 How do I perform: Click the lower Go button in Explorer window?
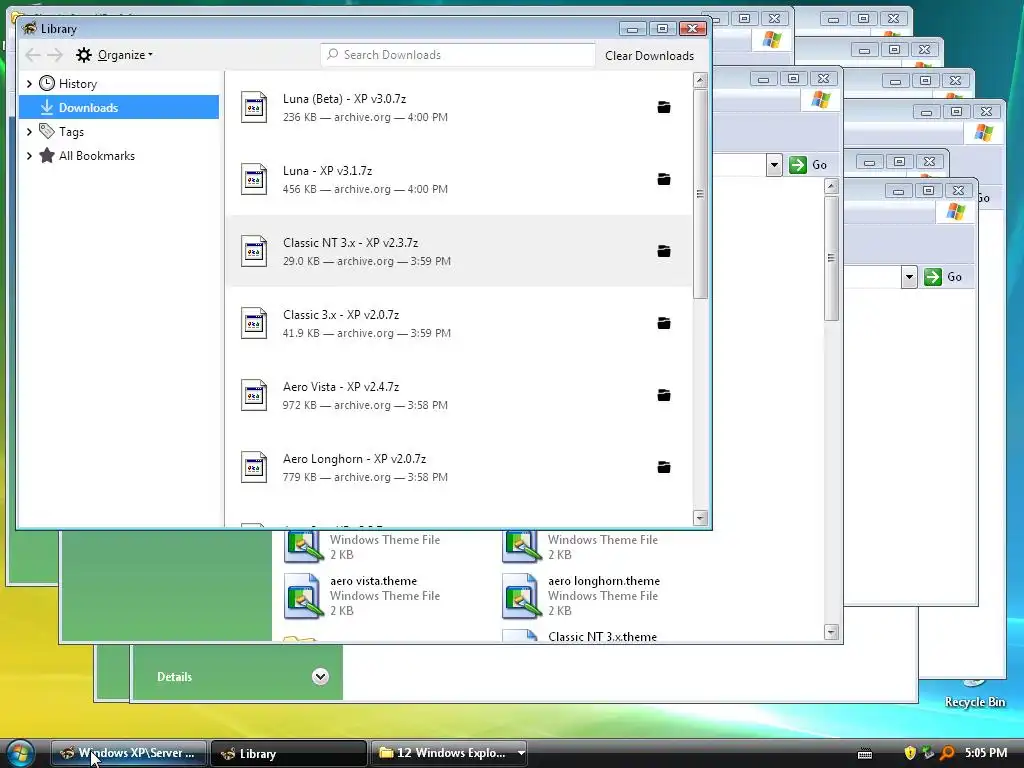pos(944,277)
